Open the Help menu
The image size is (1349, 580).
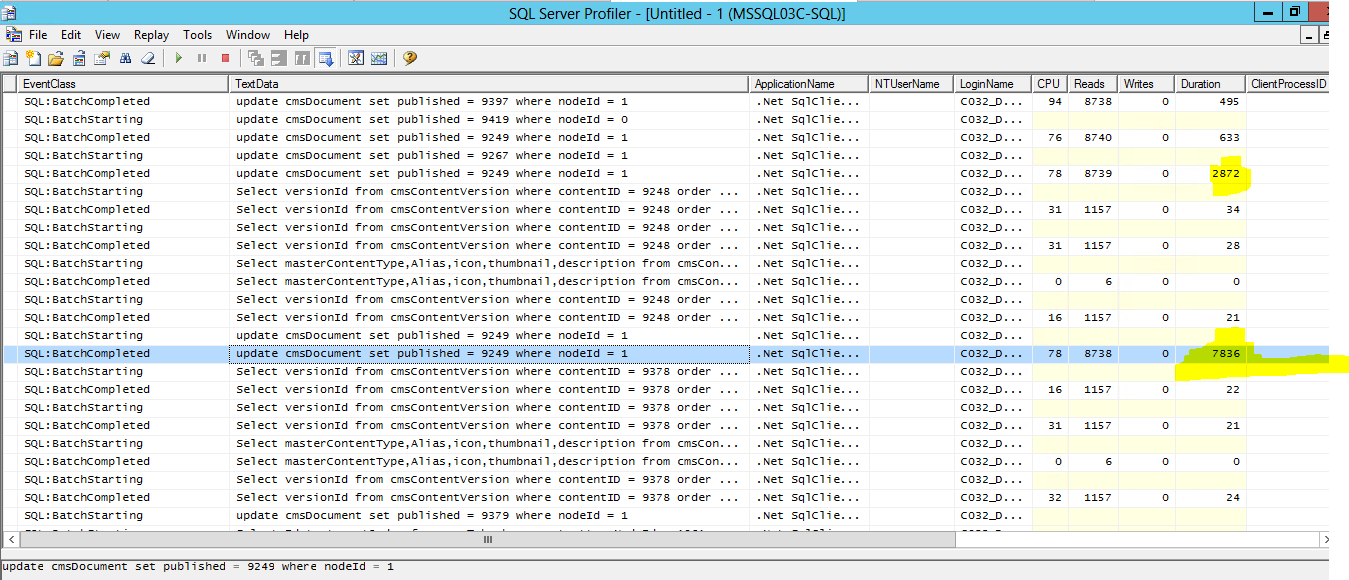click(296, 35)
